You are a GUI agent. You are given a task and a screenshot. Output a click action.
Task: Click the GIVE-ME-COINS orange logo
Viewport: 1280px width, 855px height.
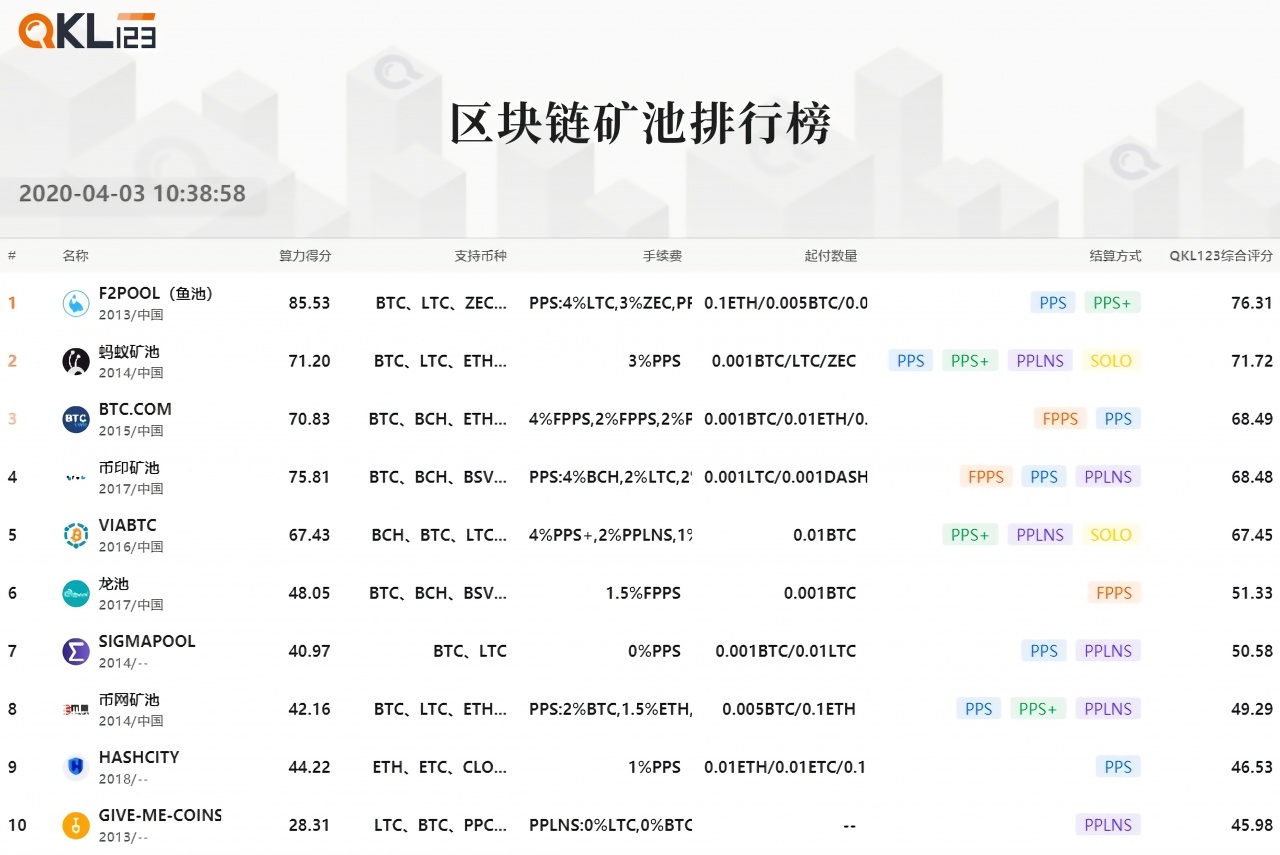click(x=76, y=825)
